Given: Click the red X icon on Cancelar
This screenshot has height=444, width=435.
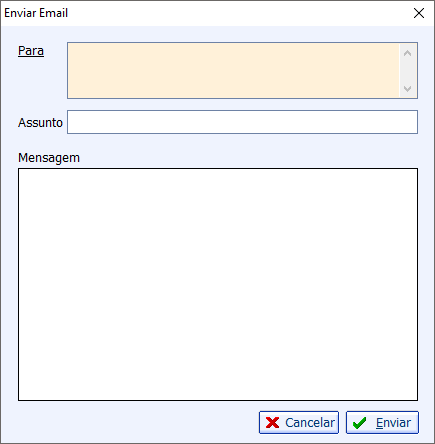Looking at the screenshot, I should point(273,423).
